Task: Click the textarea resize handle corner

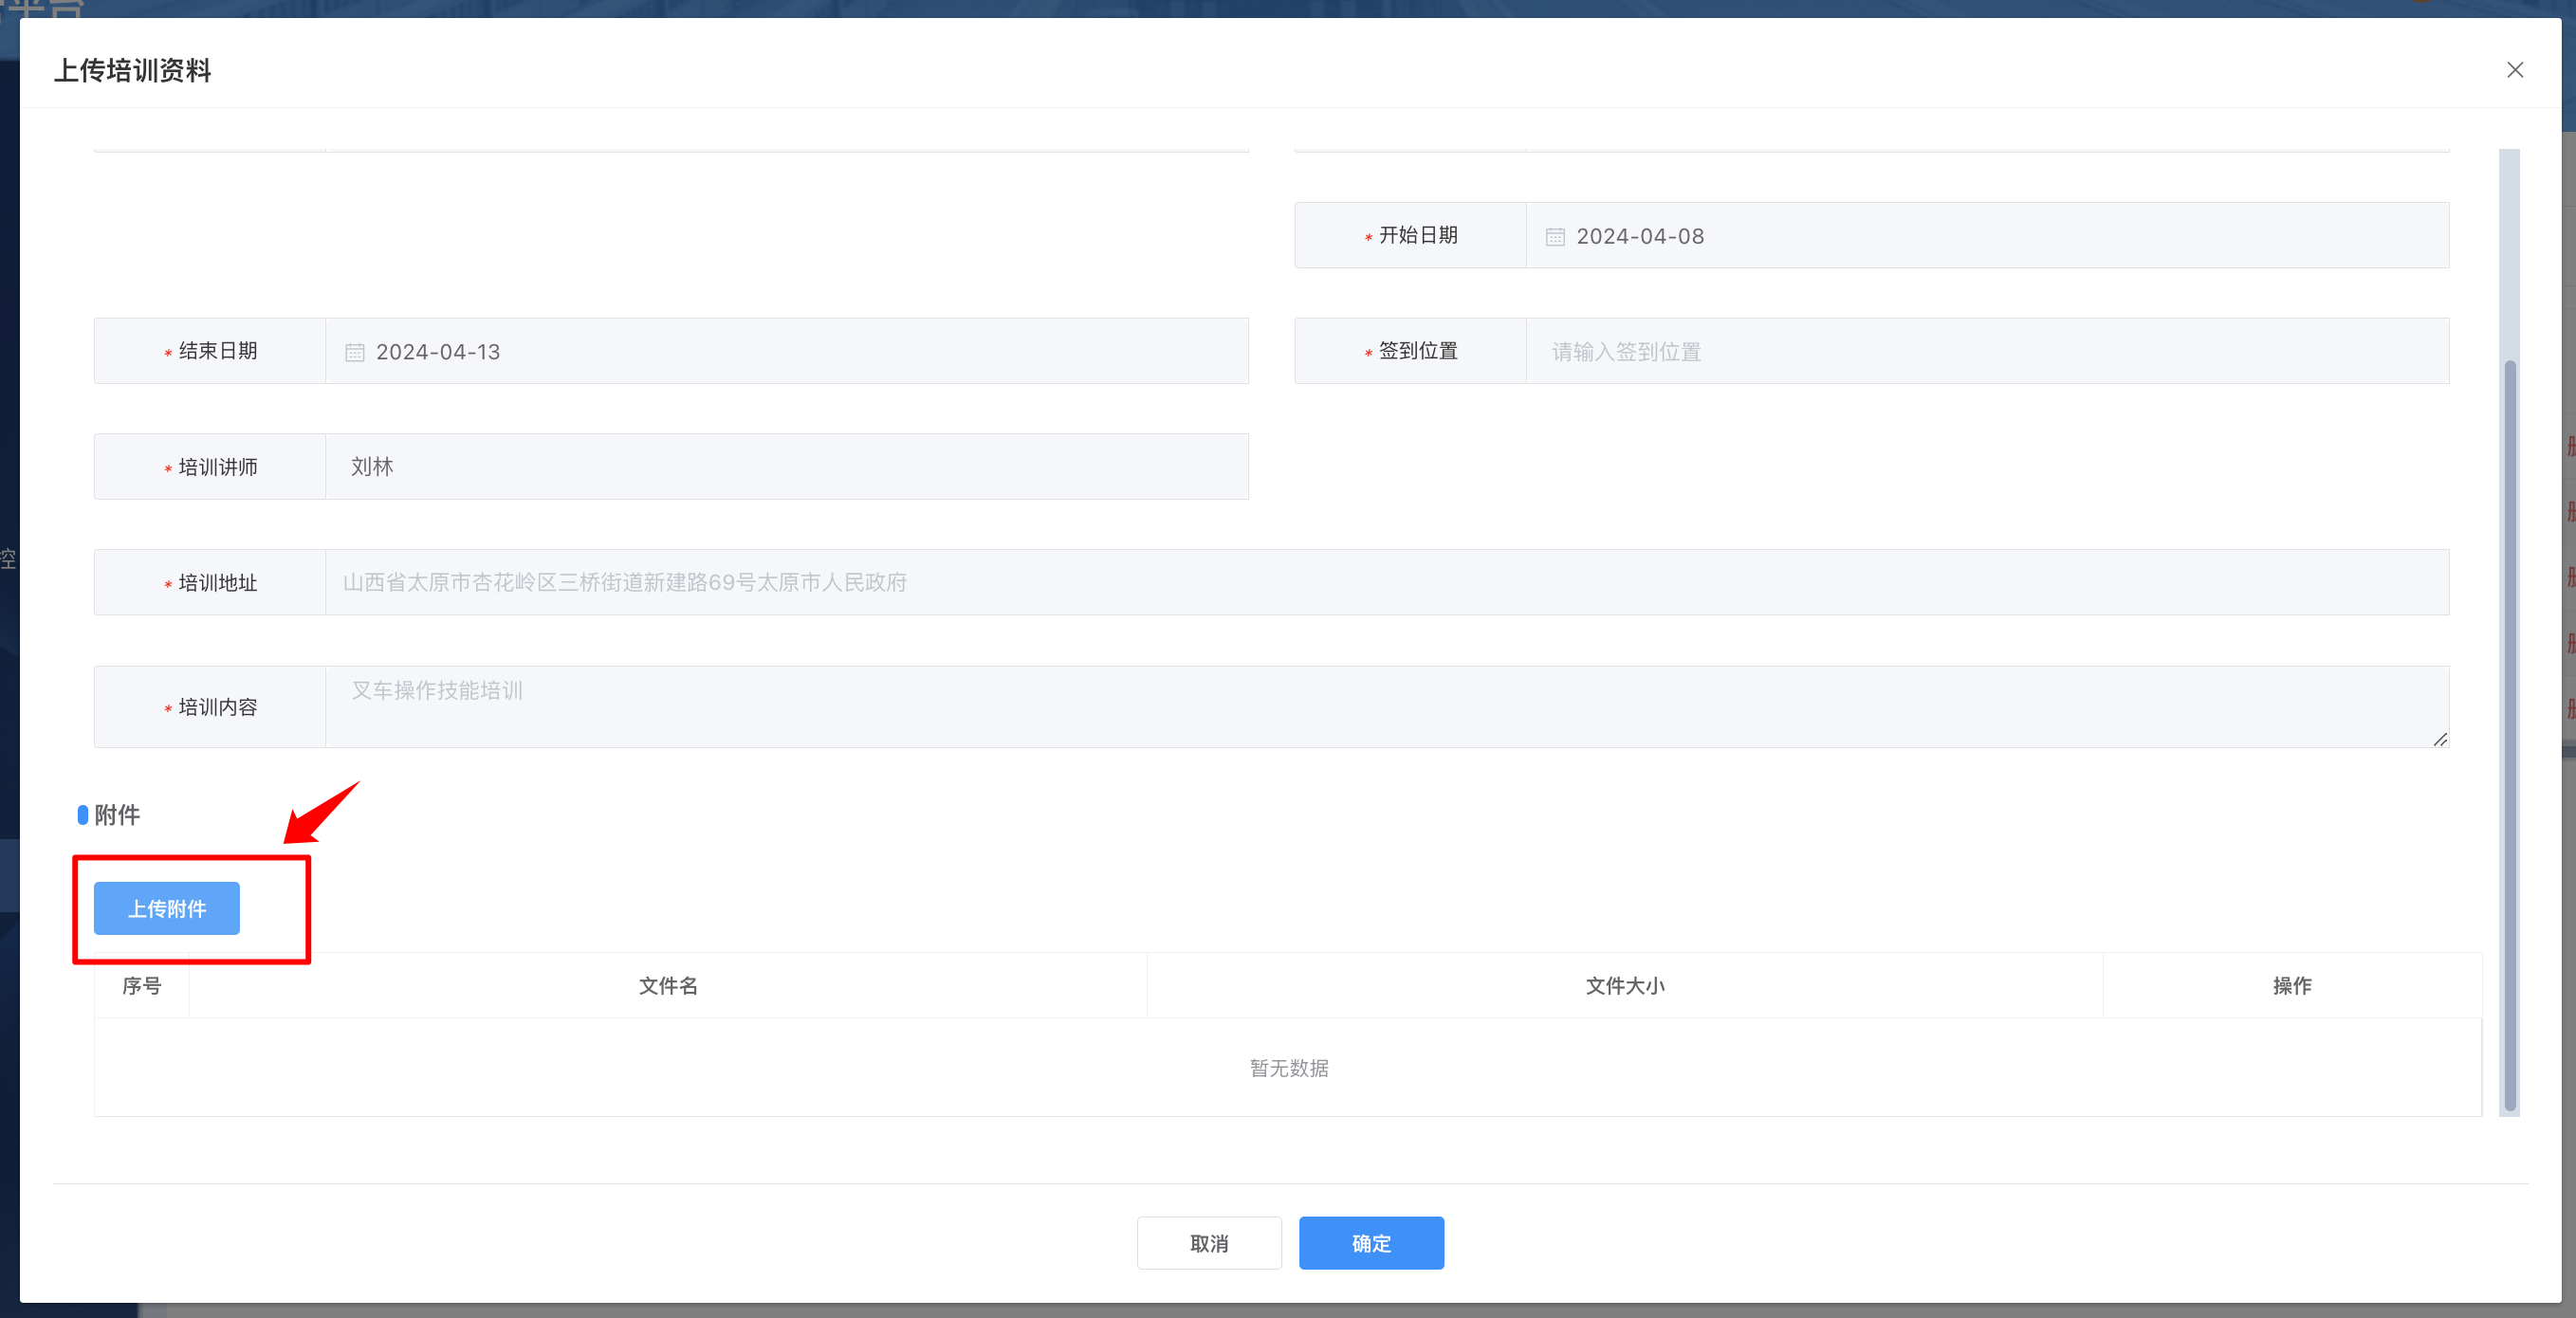Action: [x=2440, y=739]
